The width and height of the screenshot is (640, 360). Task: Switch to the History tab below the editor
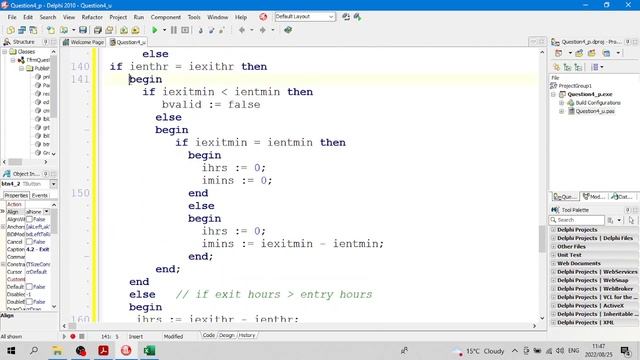pos(247,336)
